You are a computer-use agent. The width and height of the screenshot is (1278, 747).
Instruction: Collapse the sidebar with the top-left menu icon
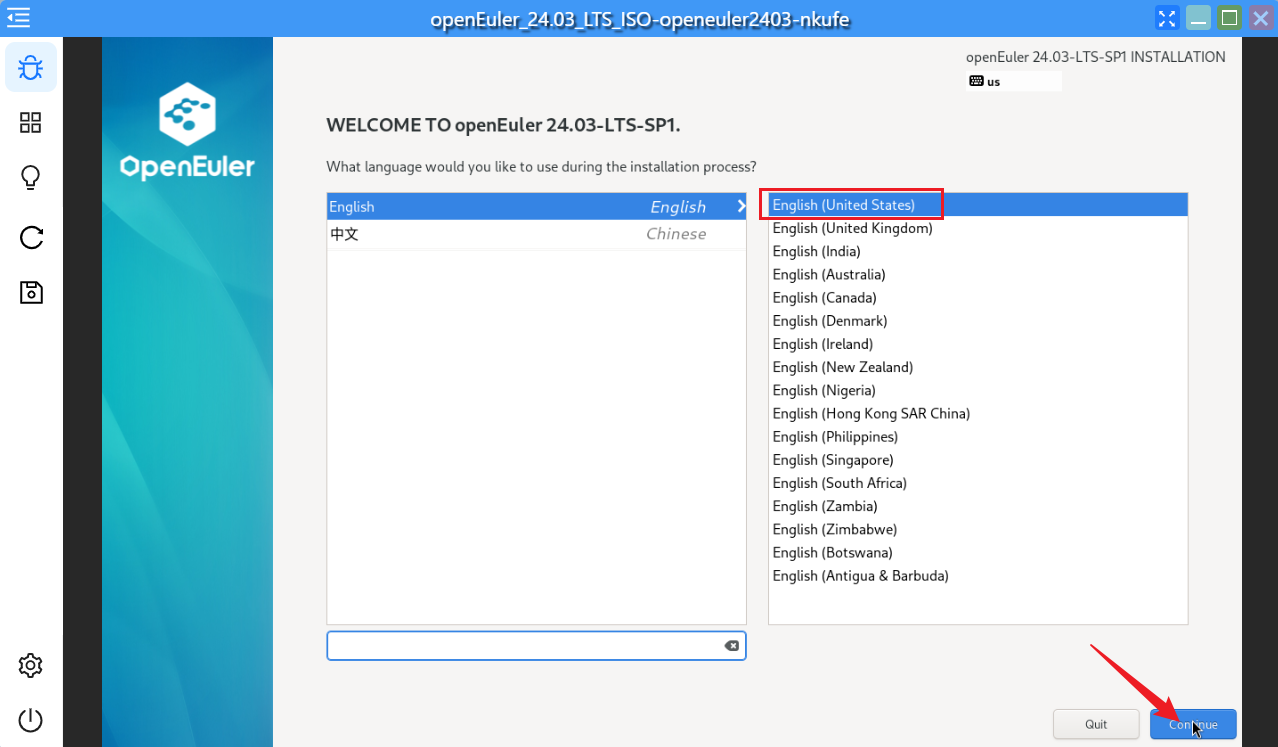(18, 17)
